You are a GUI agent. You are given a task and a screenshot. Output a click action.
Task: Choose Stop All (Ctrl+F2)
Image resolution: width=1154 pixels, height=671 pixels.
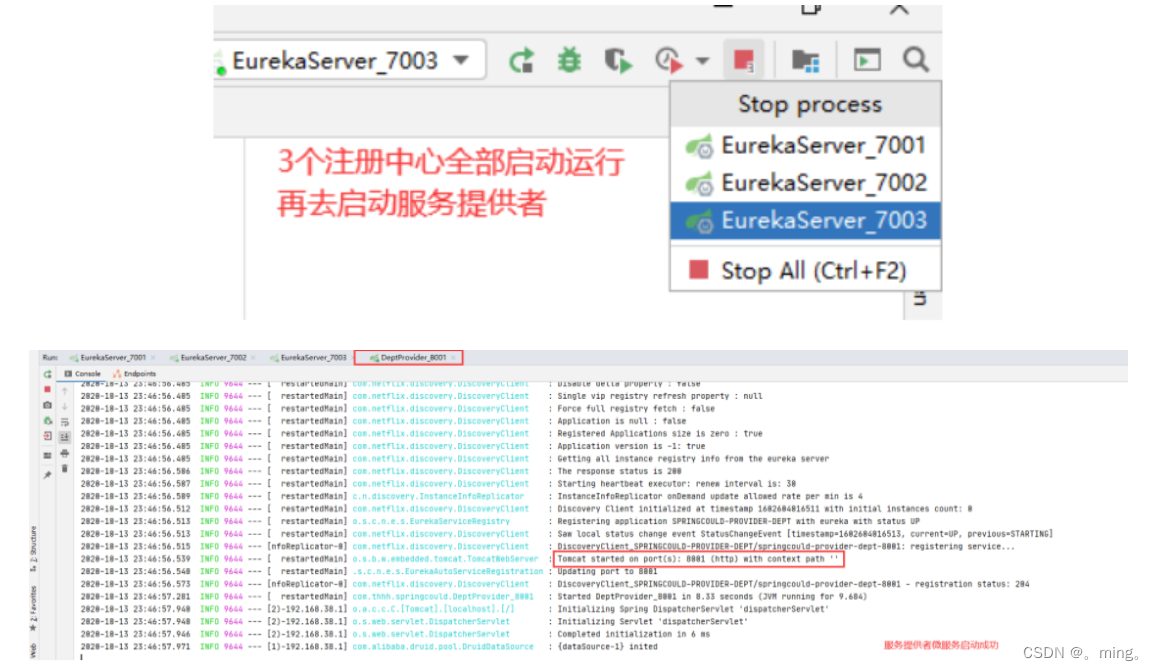point(806,271)
